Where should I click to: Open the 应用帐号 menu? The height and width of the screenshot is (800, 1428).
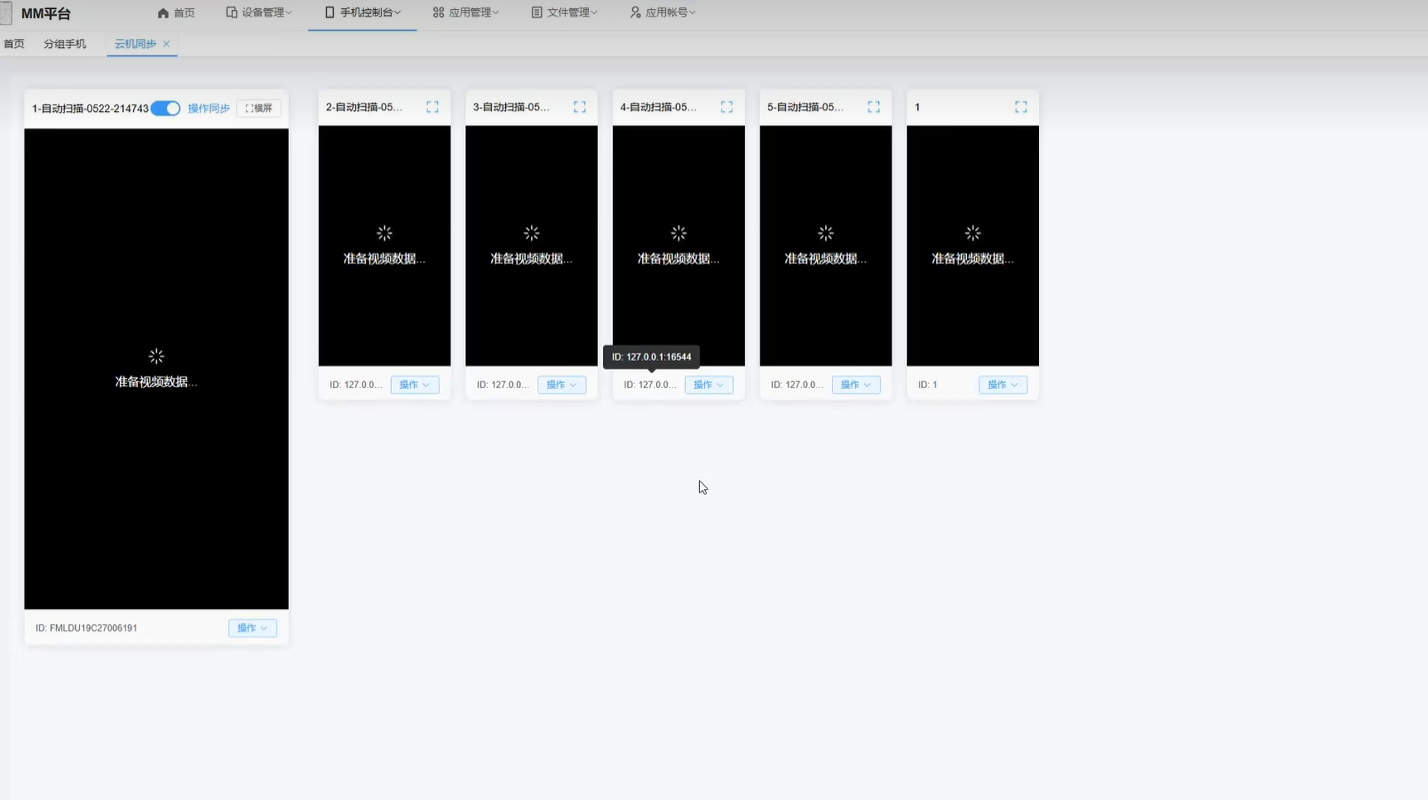tap(662, 13)
